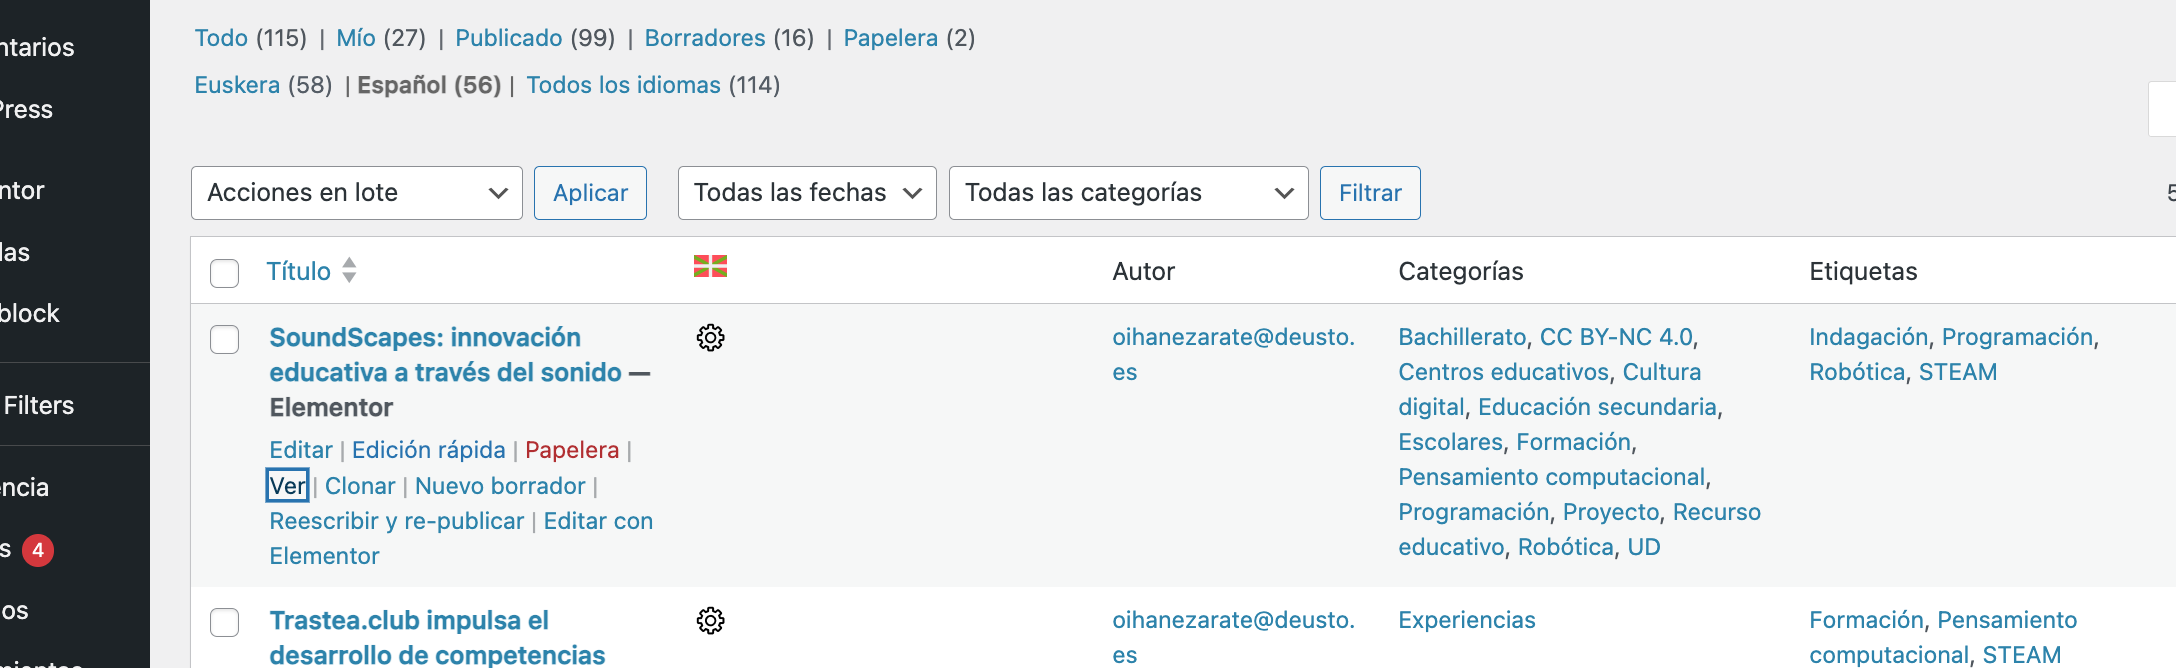
Task: Click the gear icon in SoundScapes row
Action: tap(710, 338)
